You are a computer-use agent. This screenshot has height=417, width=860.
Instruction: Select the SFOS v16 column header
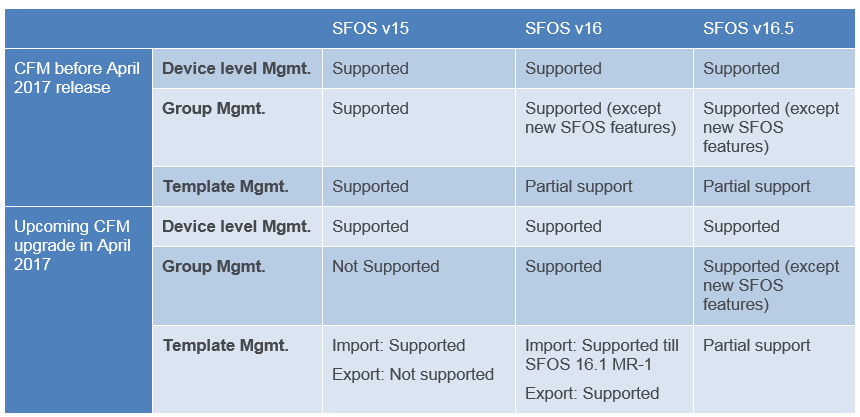(x=563, y=28)
